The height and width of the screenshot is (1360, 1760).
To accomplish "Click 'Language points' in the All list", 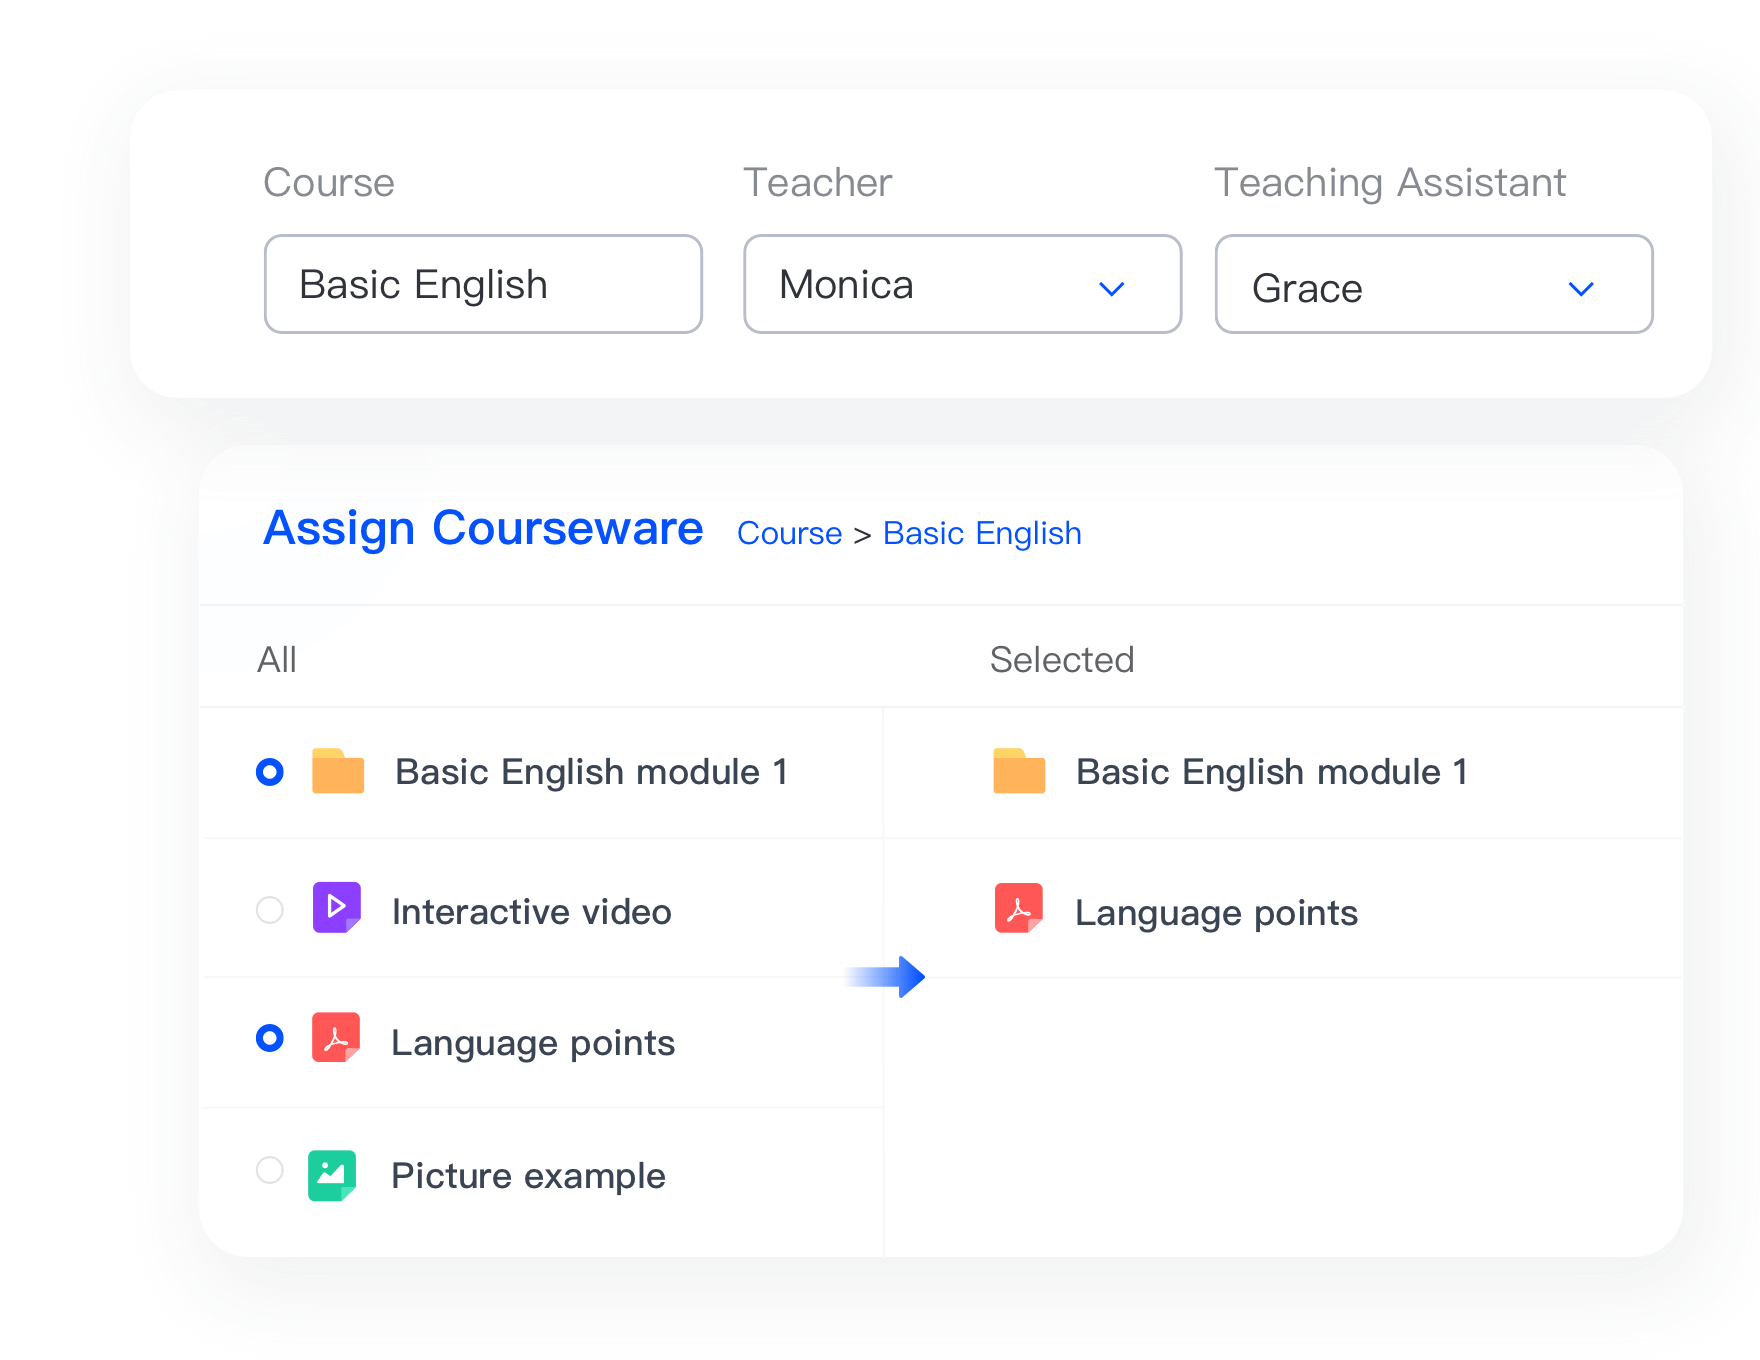I will tap(533, 1044).
